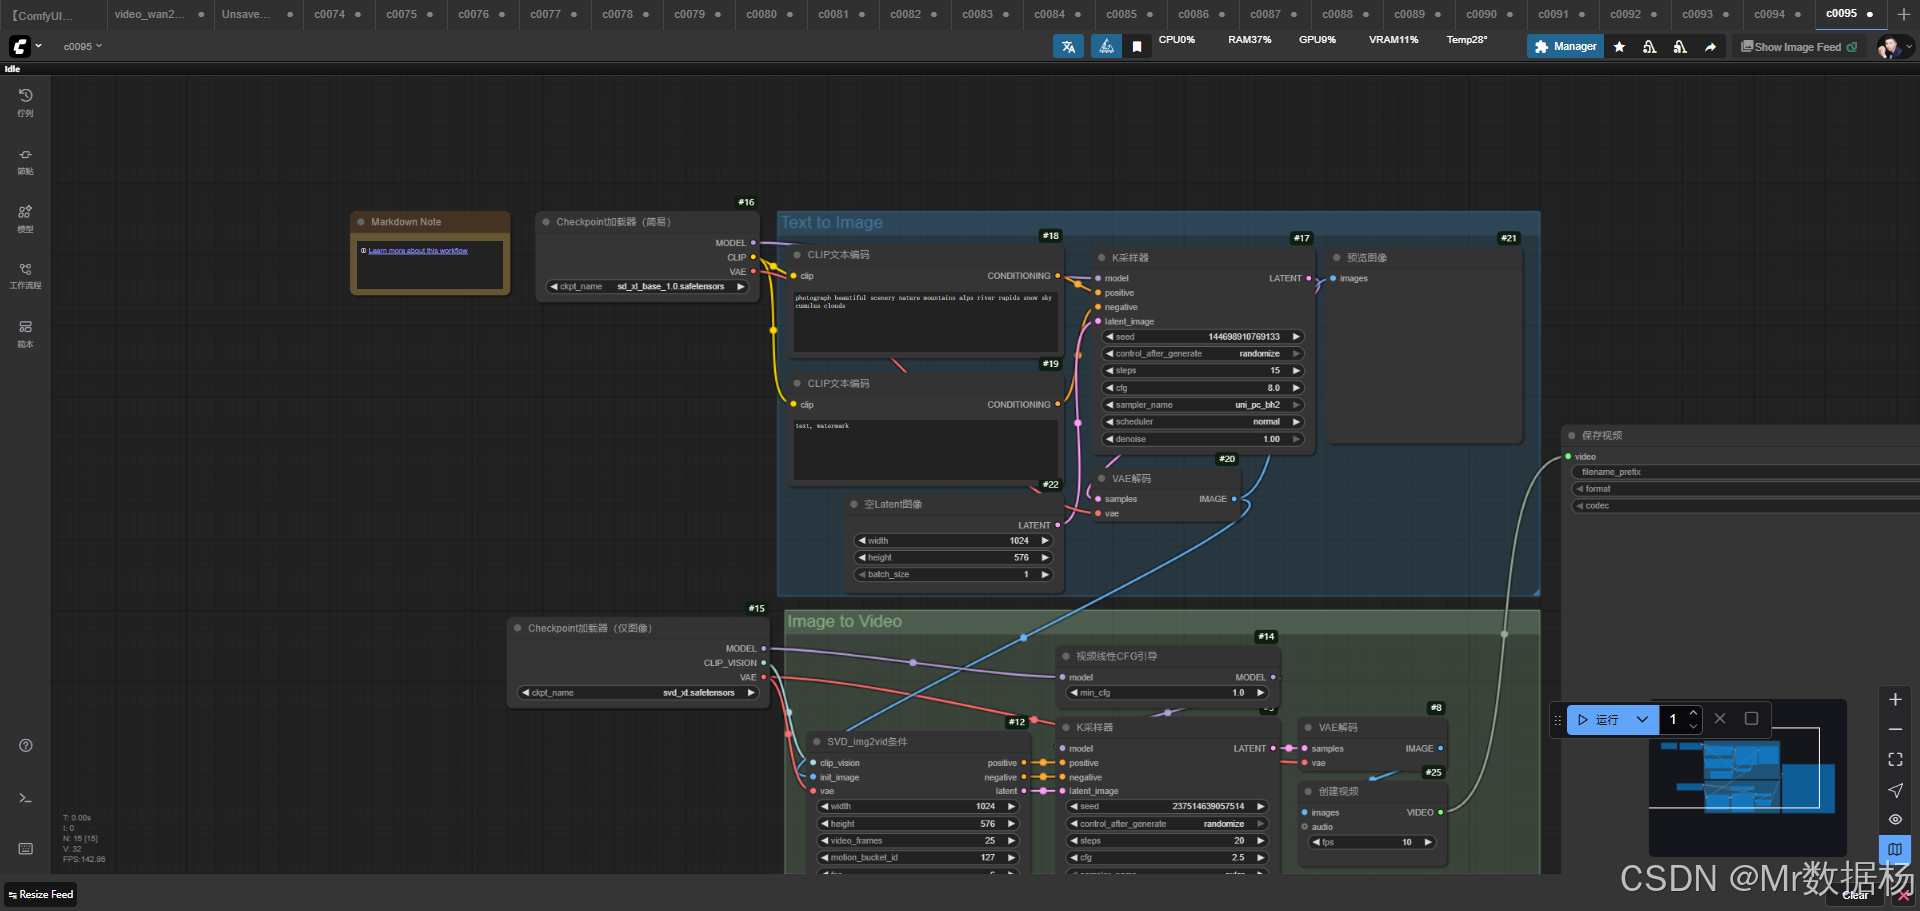Click the minimap preview thumbnail
The image size is (1920, 911).
pos(1747,776)
